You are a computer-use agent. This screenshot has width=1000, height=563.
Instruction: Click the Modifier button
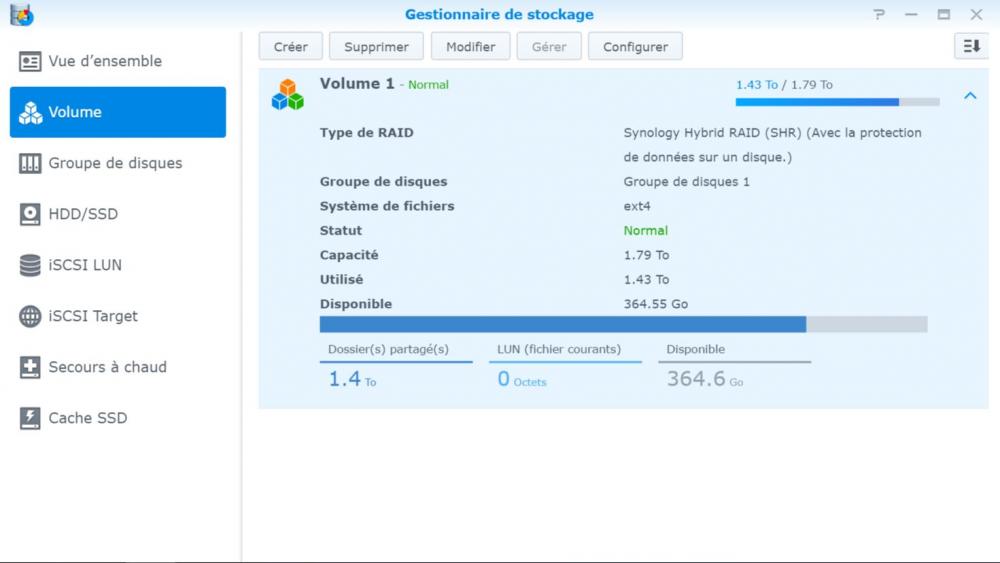pos(470,47)
